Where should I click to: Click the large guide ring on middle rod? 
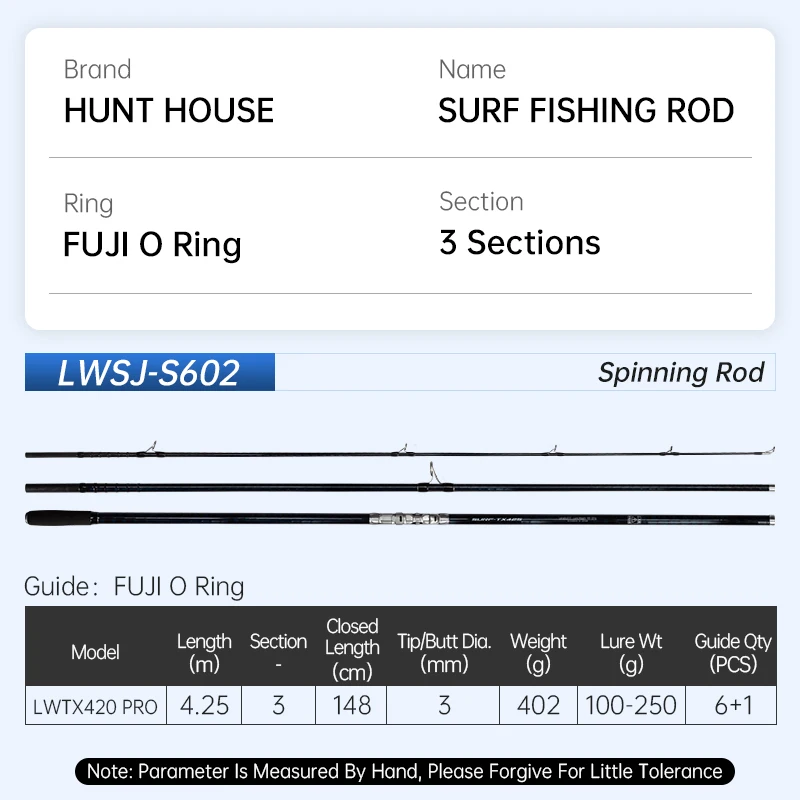432,473
